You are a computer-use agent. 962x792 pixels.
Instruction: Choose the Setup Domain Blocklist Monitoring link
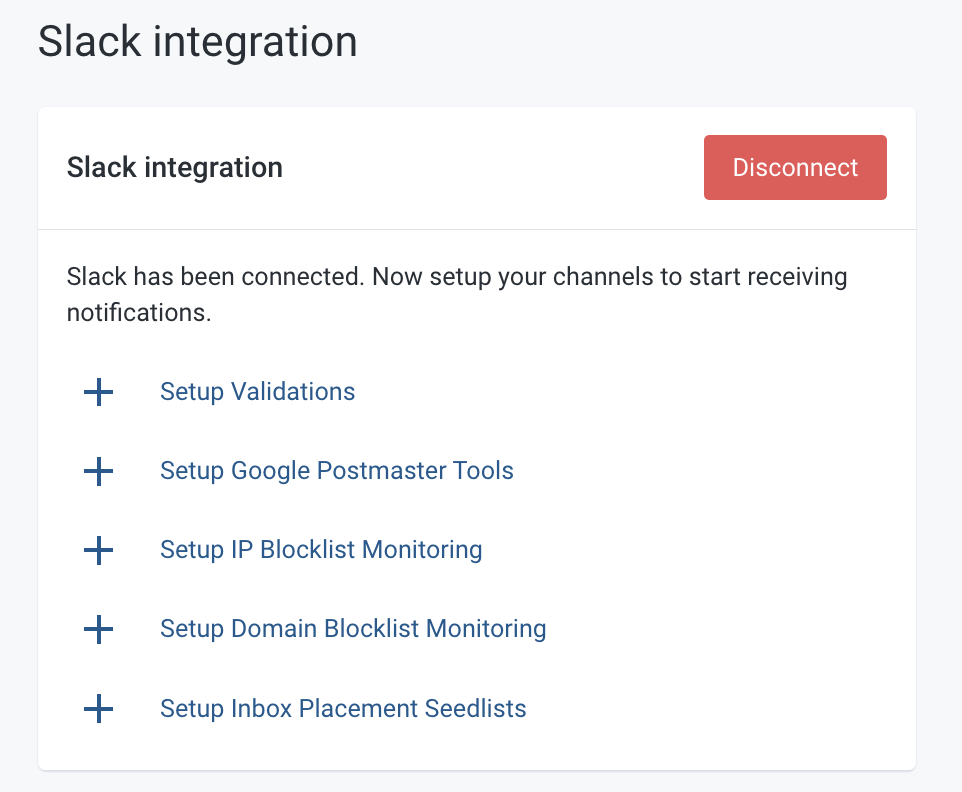(353, 629)
